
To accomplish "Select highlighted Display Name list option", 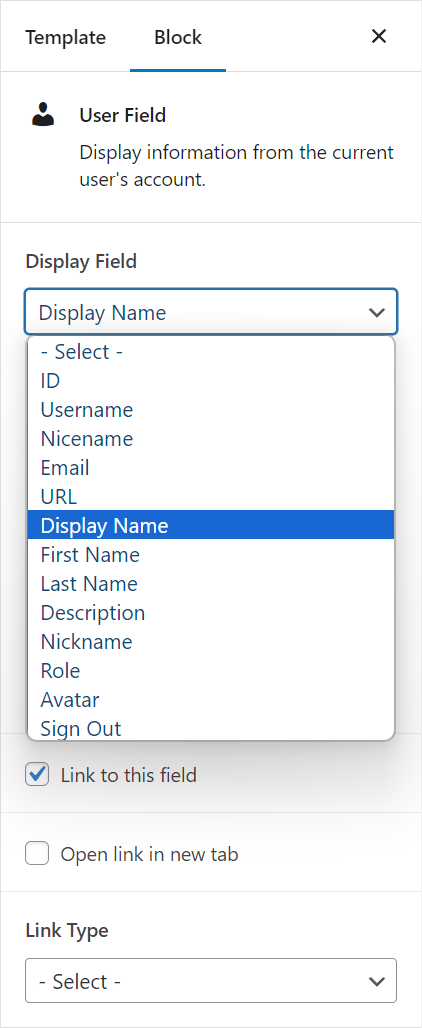I will click(211, 525).
